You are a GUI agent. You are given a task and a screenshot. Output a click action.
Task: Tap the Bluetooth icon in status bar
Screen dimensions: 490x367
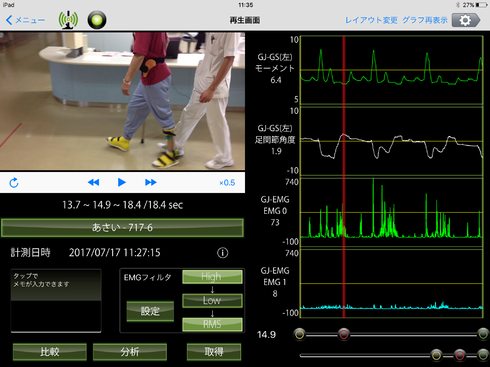459,5
